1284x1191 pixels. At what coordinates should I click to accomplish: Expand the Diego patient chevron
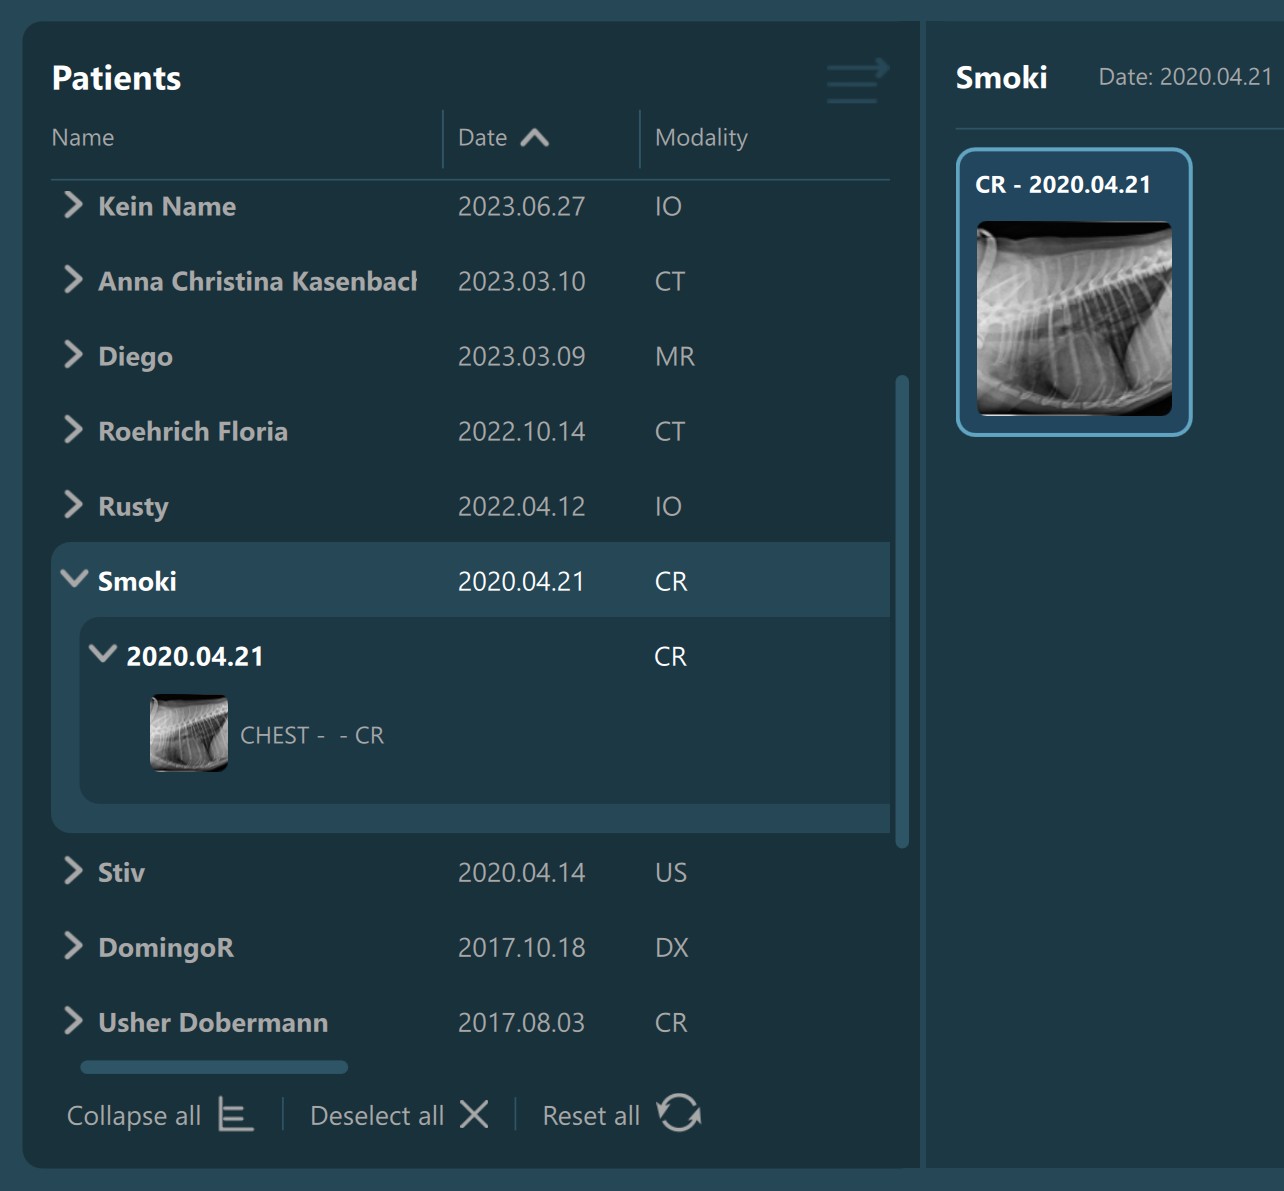(73, 355)
